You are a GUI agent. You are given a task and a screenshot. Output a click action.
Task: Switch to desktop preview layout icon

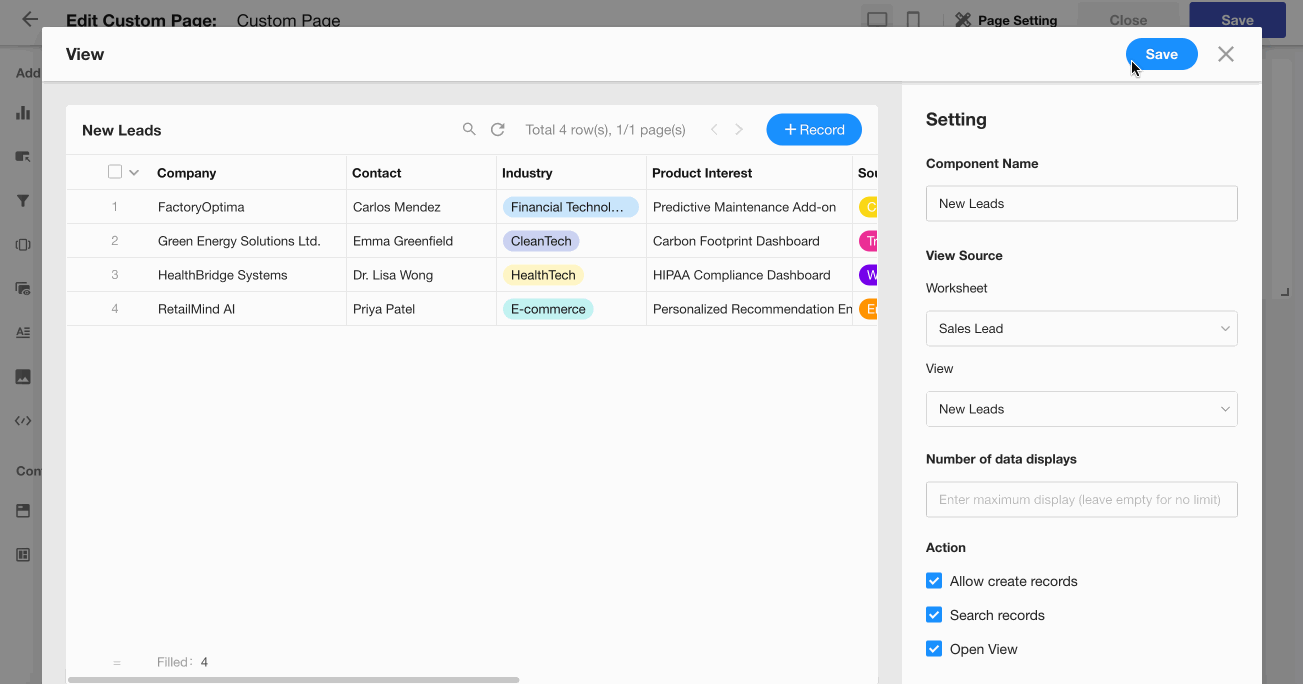tap(877, 20)
